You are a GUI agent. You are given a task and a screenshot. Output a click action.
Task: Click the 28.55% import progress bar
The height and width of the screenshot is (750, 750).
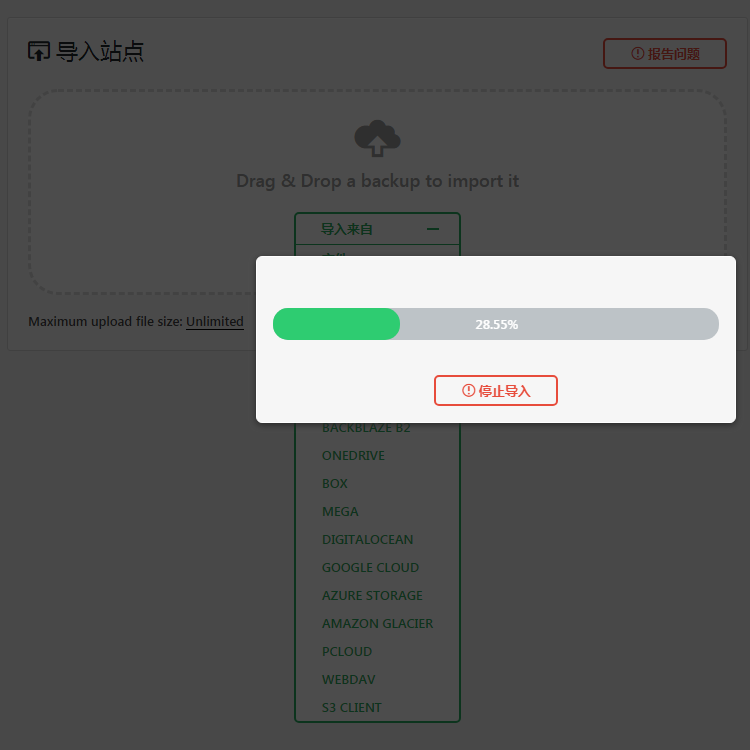pos(496,324)
